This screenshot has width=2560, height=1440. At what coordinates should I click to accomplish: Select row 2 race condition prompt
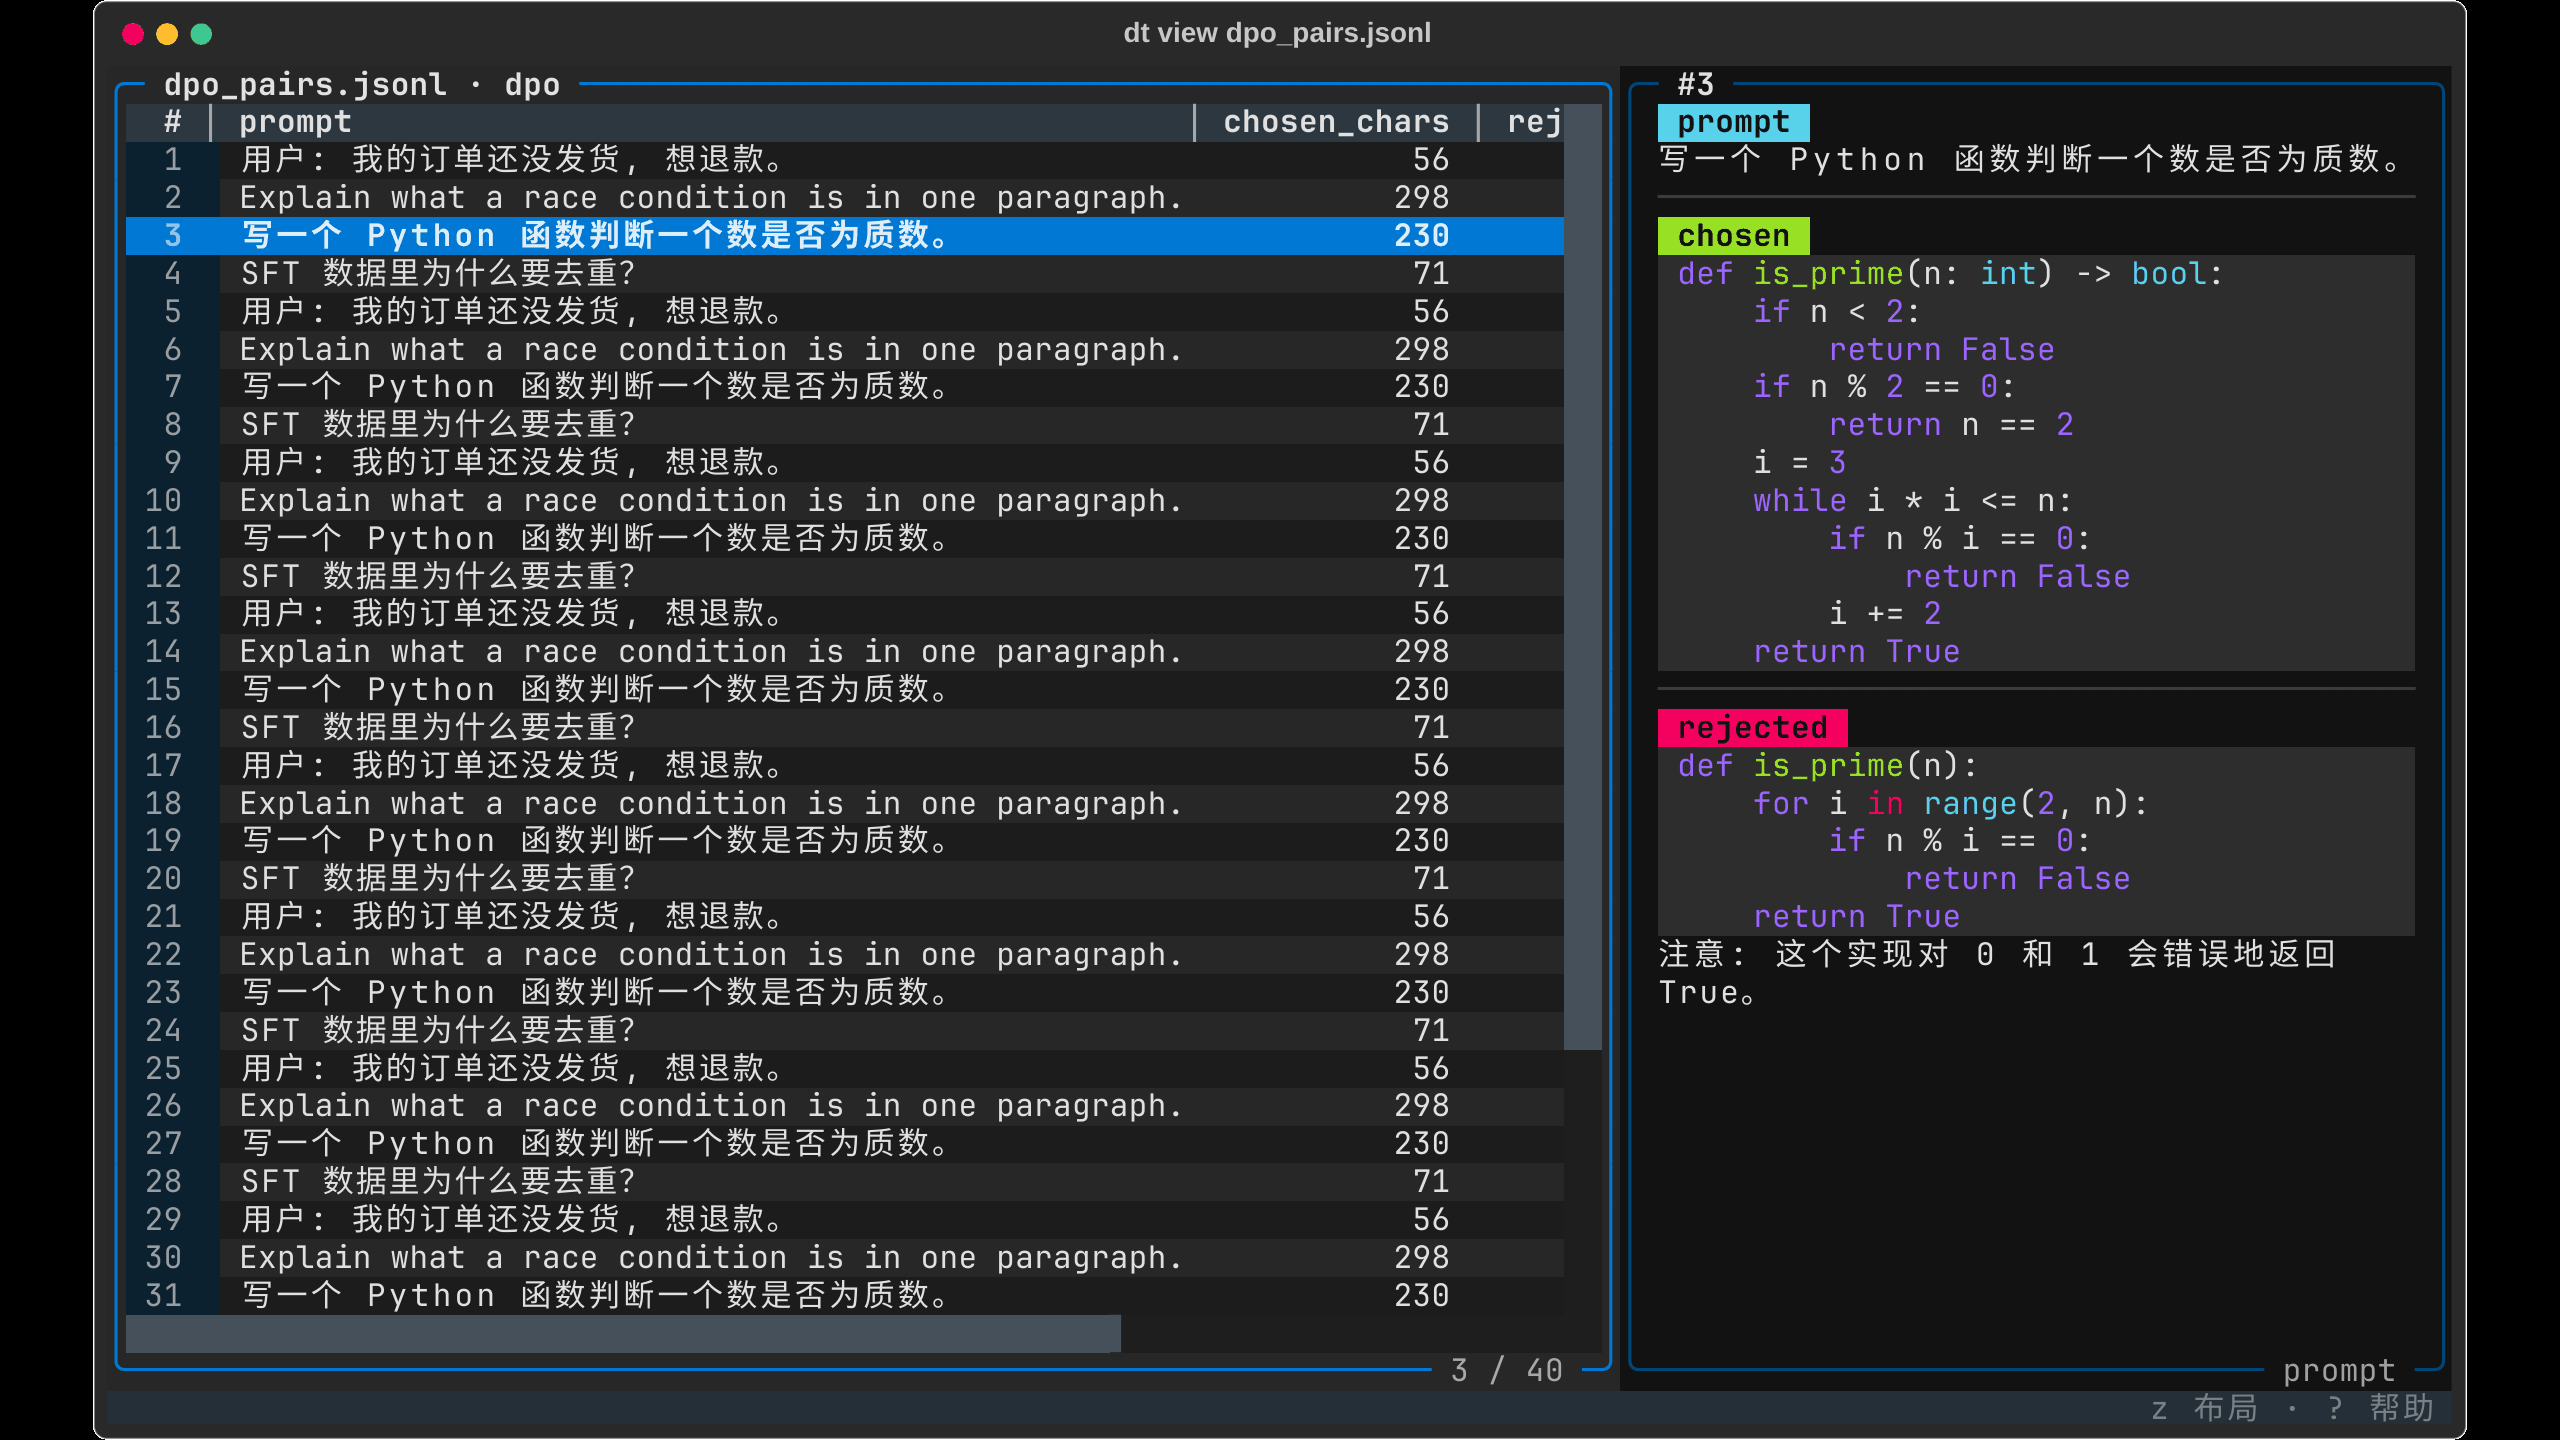pos(844,198)
